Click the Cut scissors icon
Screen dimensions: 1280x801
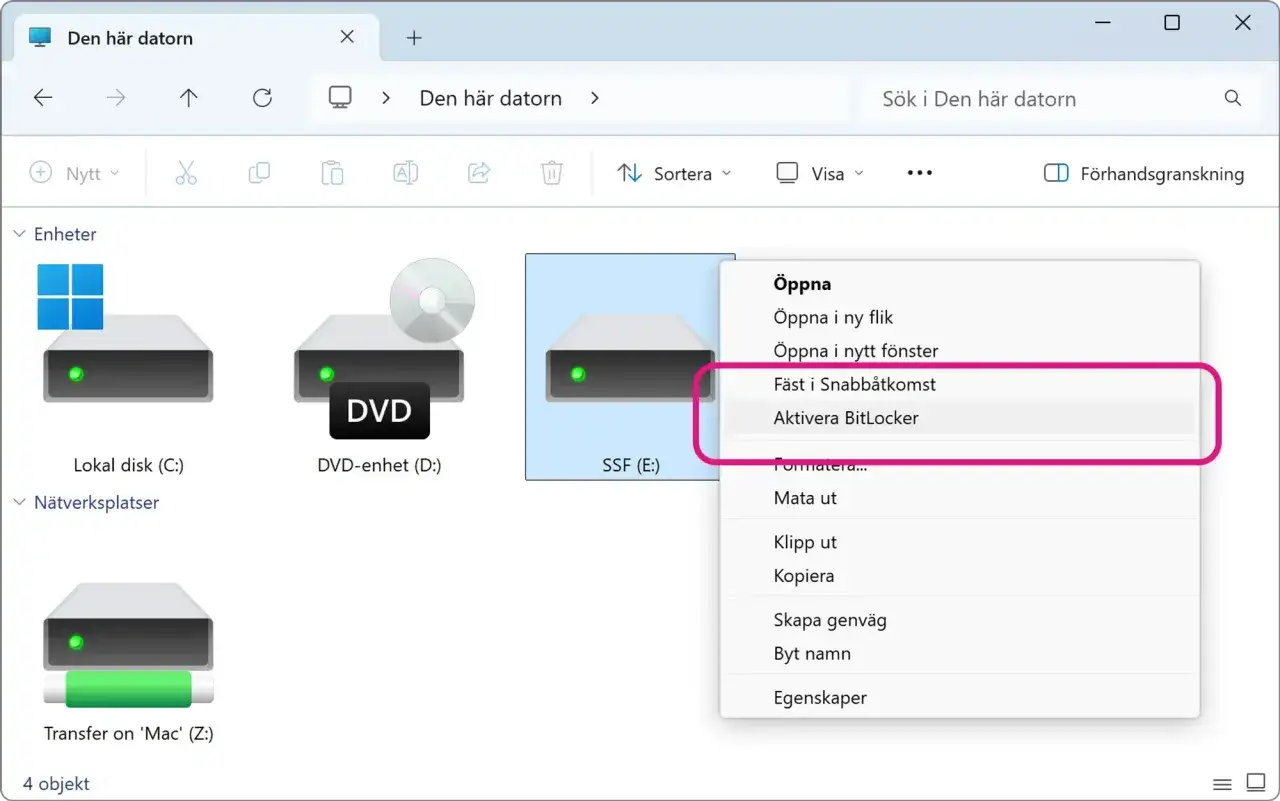tap(186, 173)
